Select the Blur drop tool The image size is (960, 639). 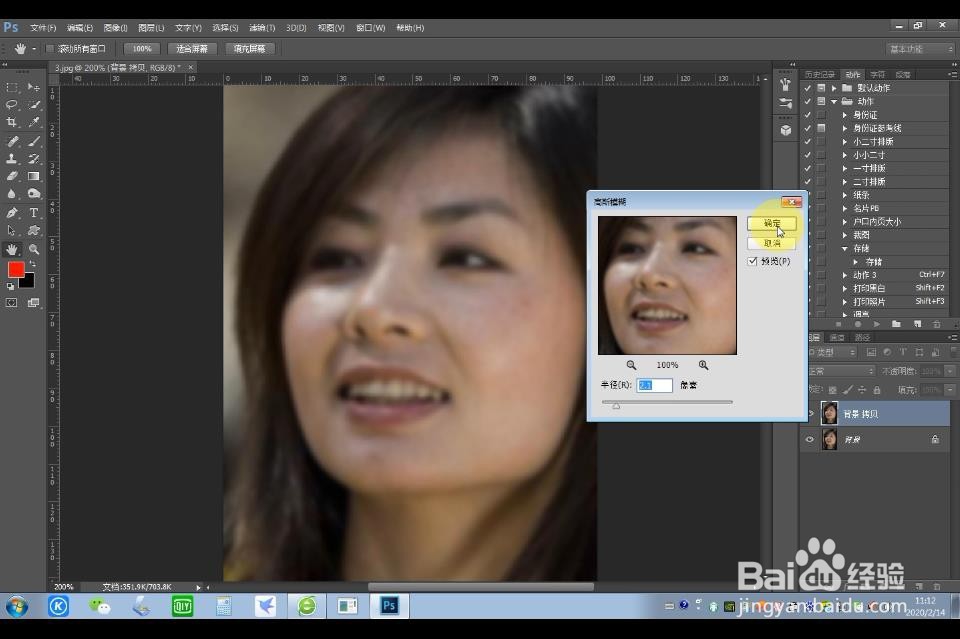12,193
